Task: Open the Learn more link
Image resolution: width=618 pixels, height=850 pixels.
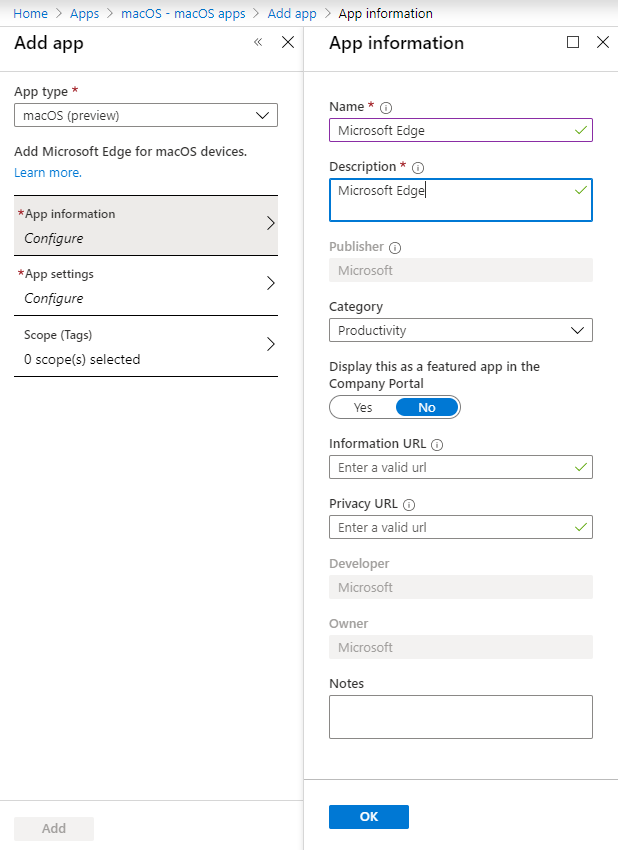Action: 48,172
